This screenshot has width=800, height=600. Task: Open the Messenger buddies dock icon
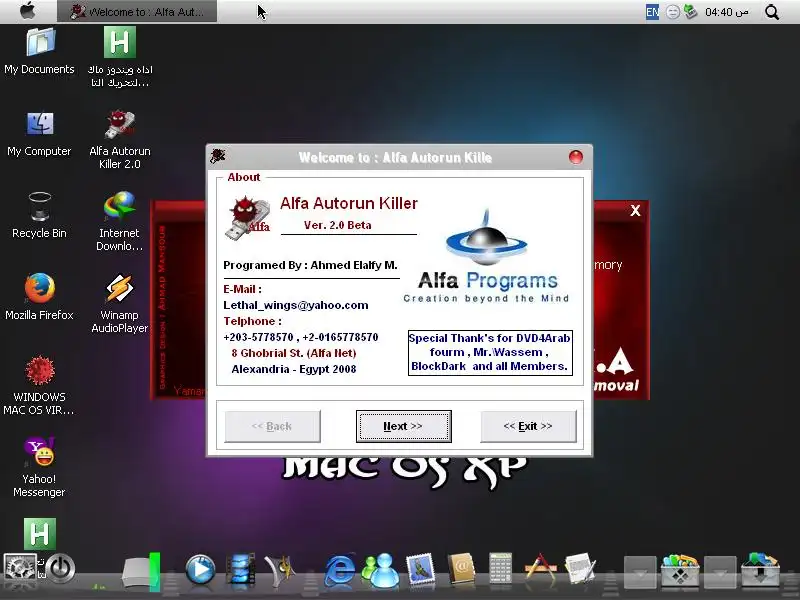[x=381, y=569]
